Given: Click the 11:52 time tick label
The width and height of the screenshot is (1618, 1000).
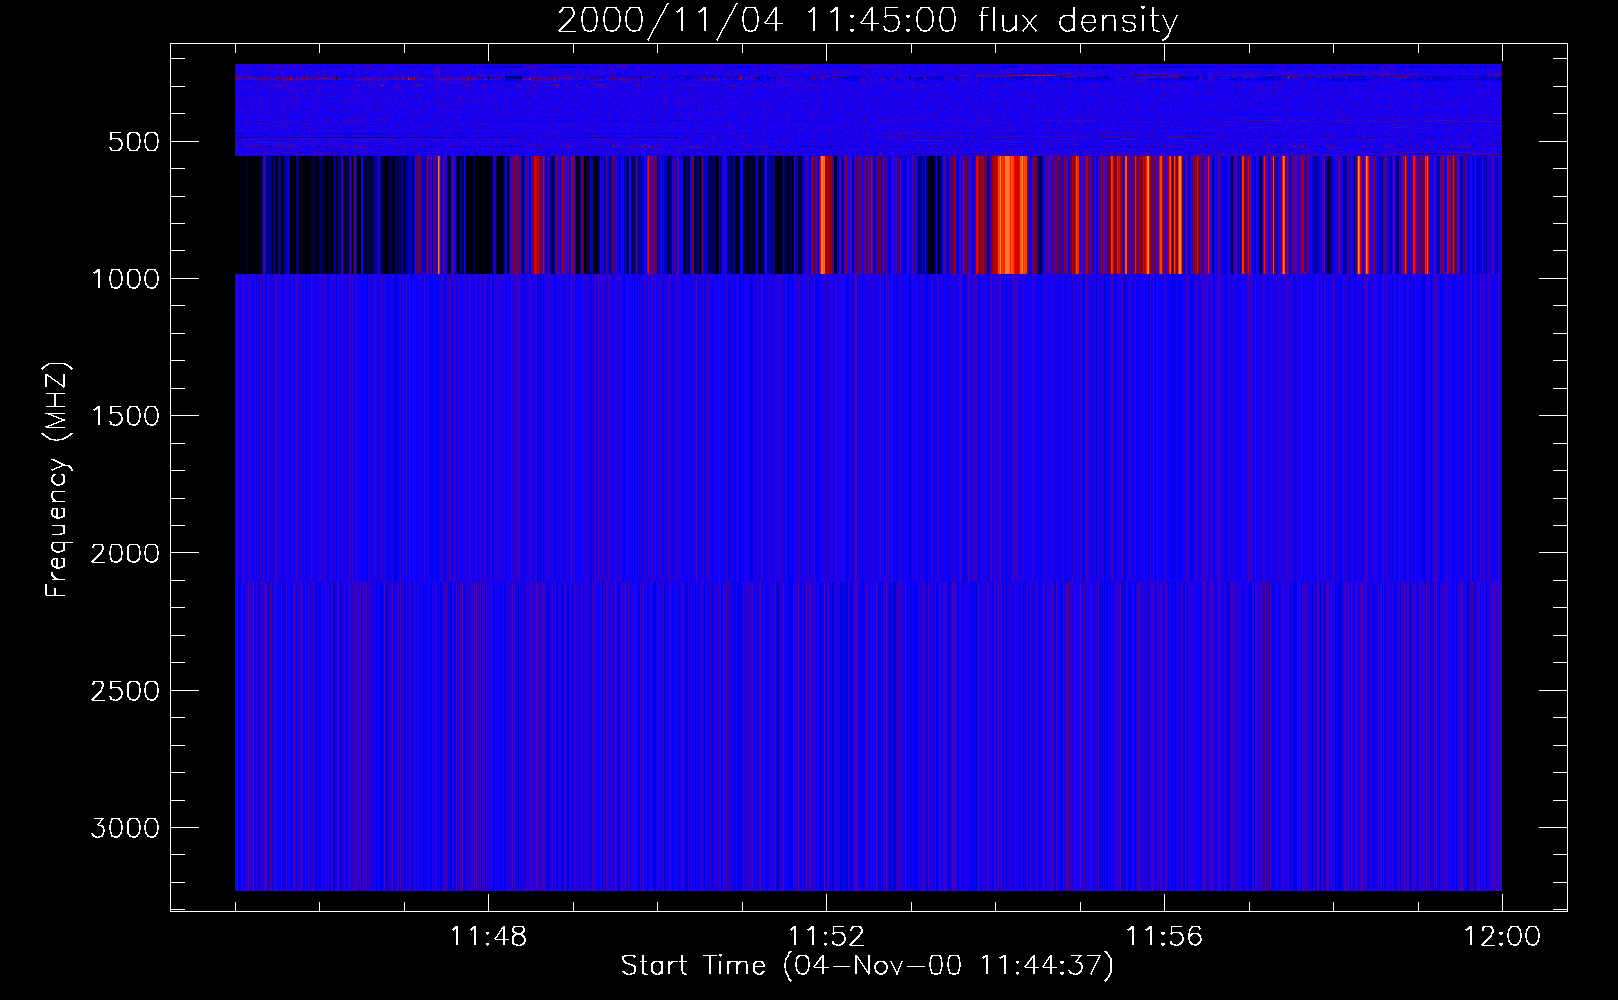Looking at the screenshot, I should point(826,937).
